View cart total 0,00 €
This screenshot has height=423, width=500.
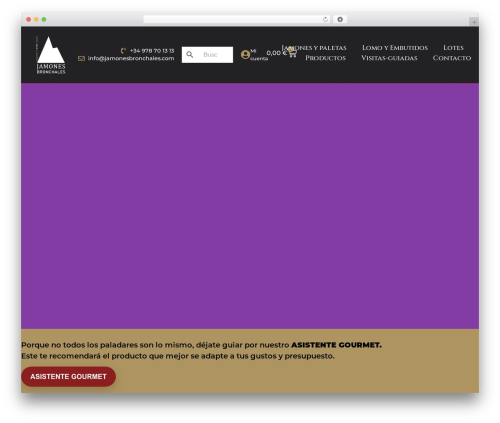(x=276, y=53)
